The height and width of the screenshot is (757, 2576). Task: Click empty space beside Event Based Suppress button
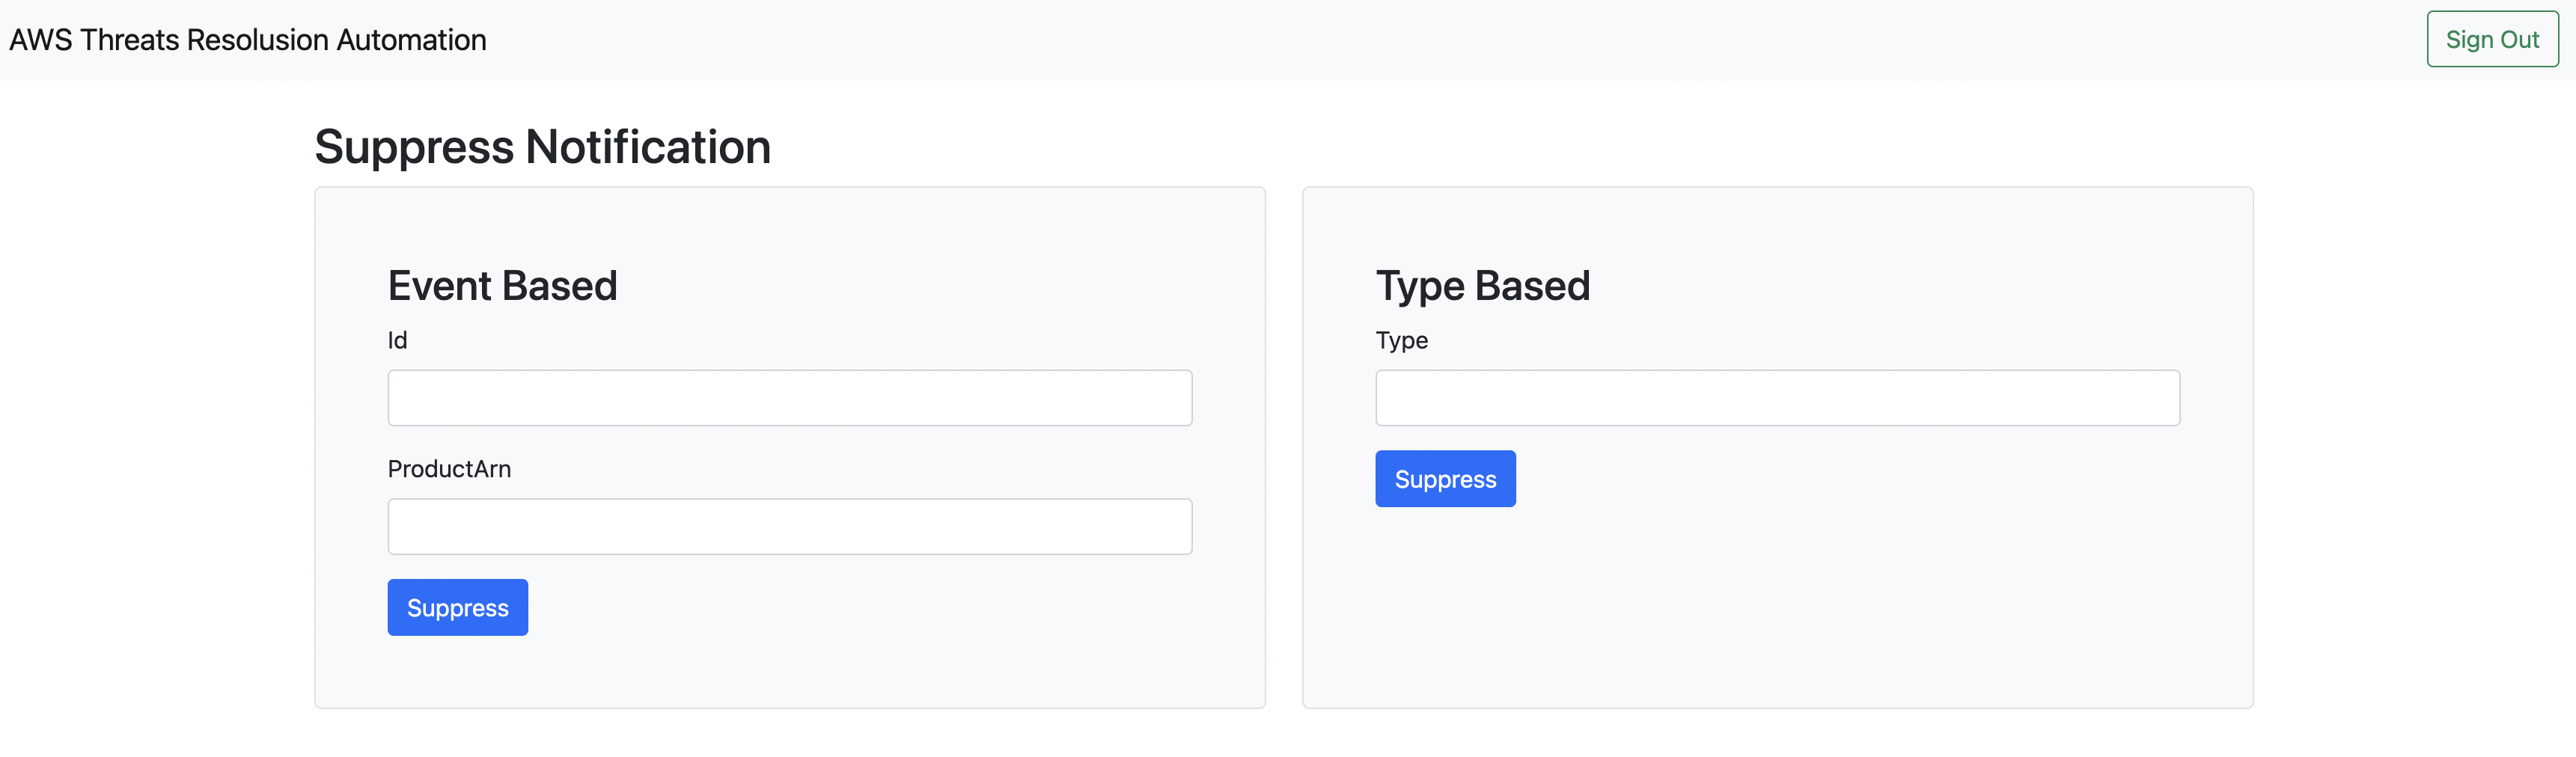tap(850, 608)
